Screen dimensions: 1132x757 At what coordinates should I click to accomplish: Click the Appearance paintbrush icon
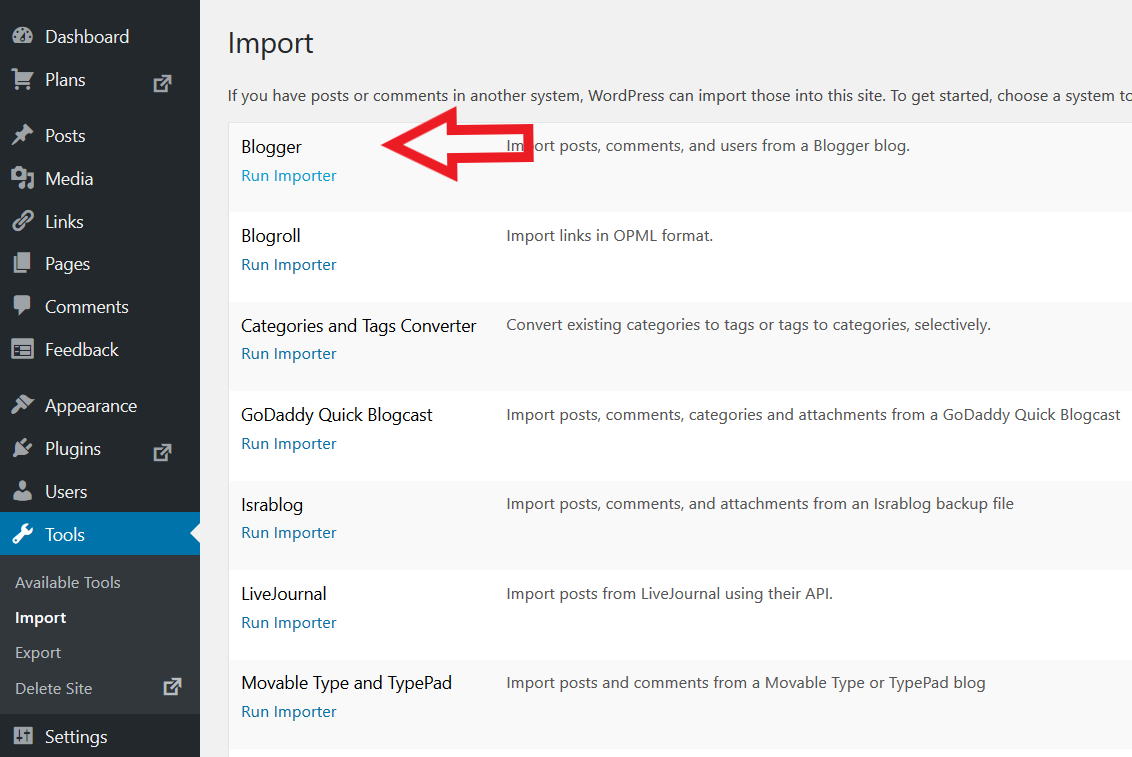[22, 405]
